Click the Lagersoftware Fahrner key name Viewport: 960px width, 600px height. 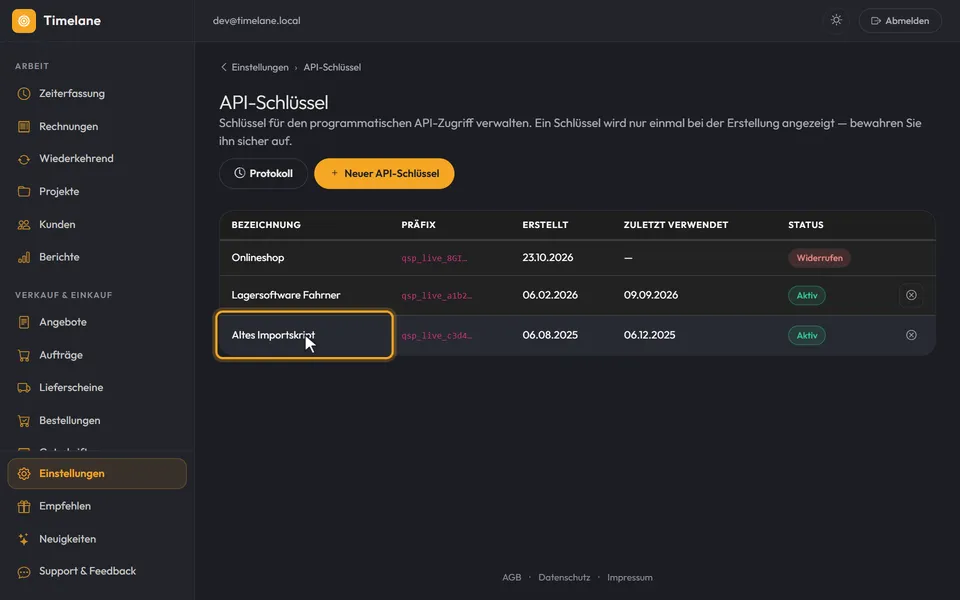coord(286,295)
